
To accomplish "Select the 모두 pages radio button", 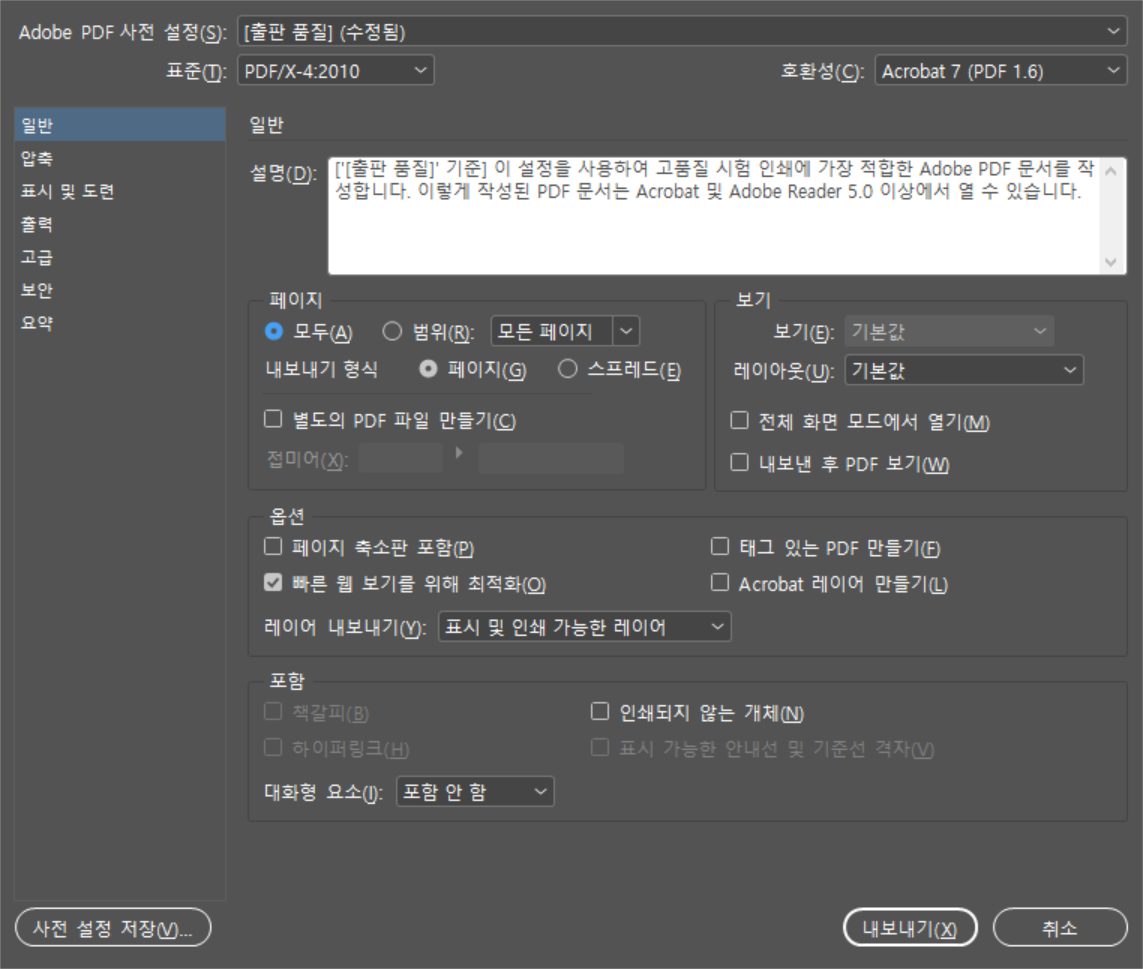I will [273, 332].
